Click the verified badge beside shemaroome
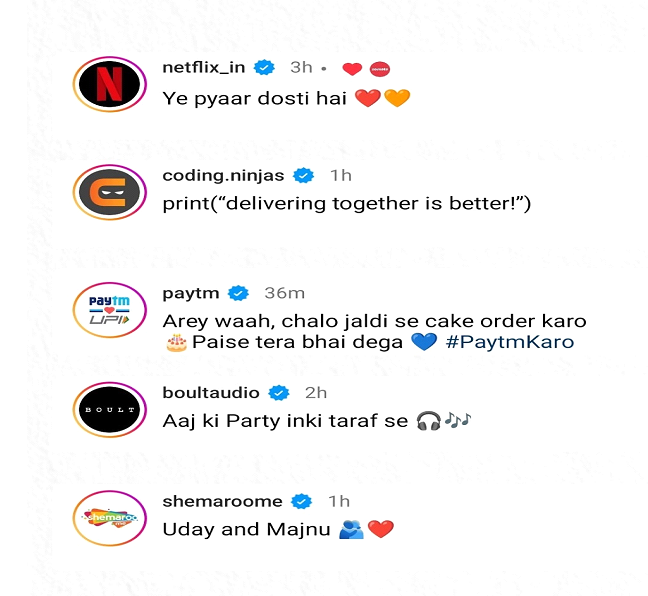This screenshot has height=596, width=648. pyautogui.click(x=301, y=501)
